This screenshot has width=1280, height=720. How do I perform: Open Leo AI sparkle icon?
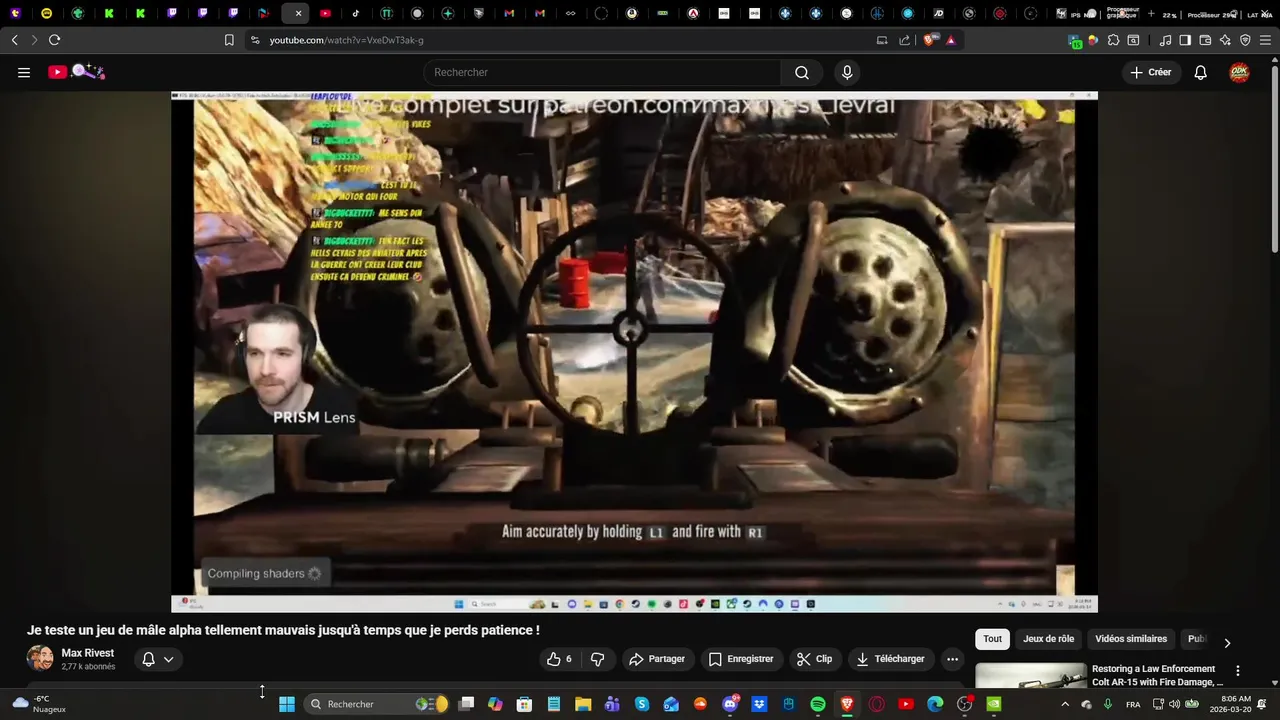(1225, 40)
